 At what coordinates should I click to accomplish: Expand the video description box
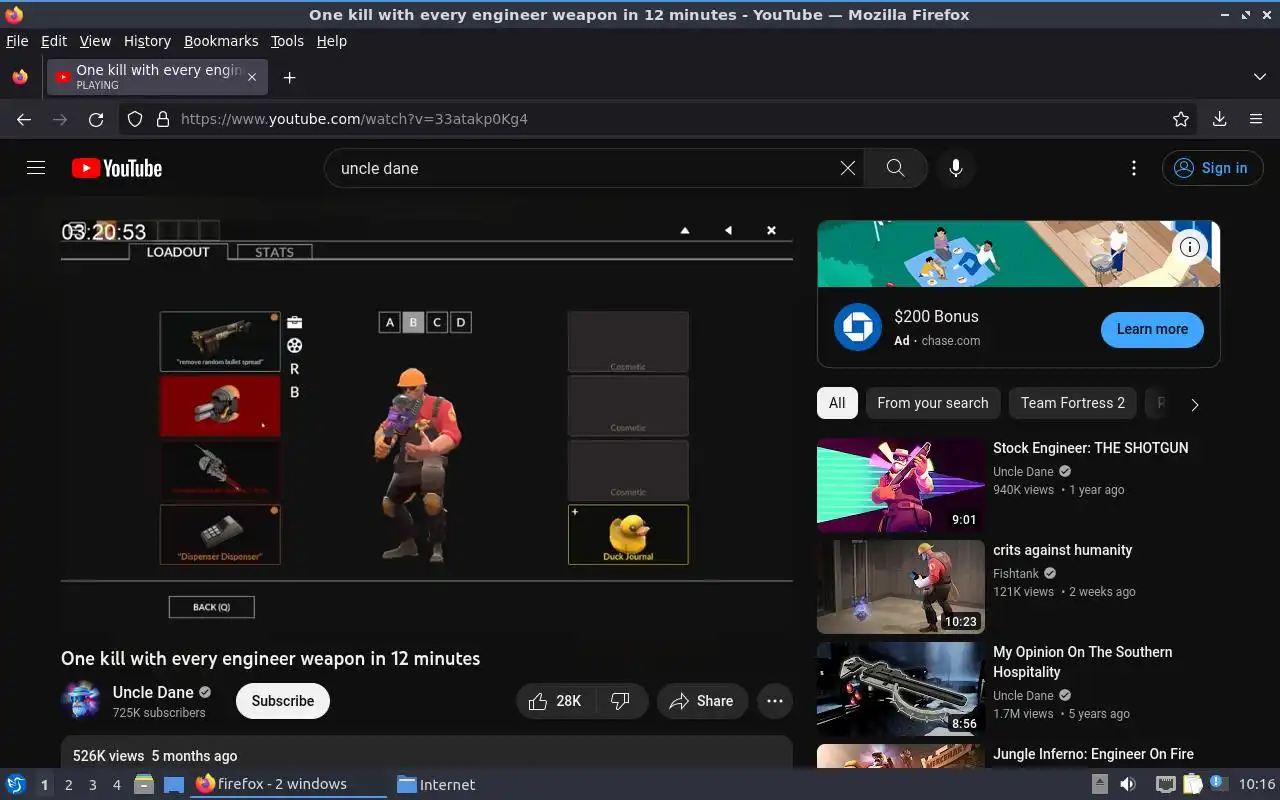click(x=427, y=753)
